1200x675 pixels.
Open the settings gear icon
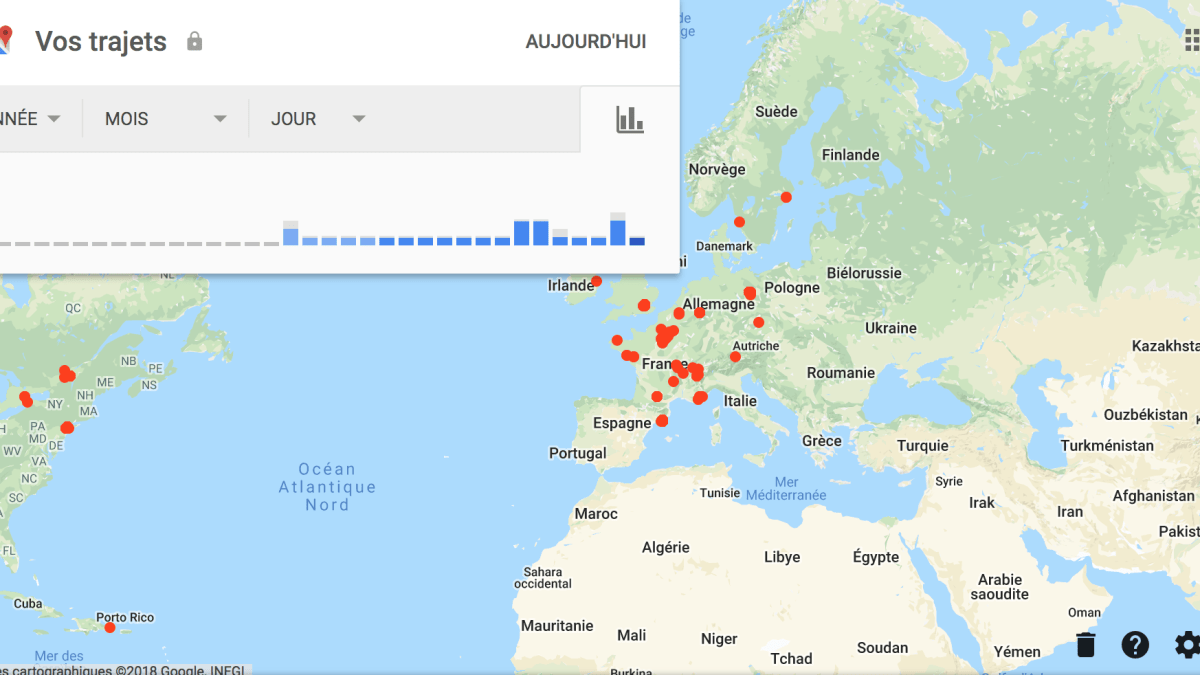[x=1187, y=645]
